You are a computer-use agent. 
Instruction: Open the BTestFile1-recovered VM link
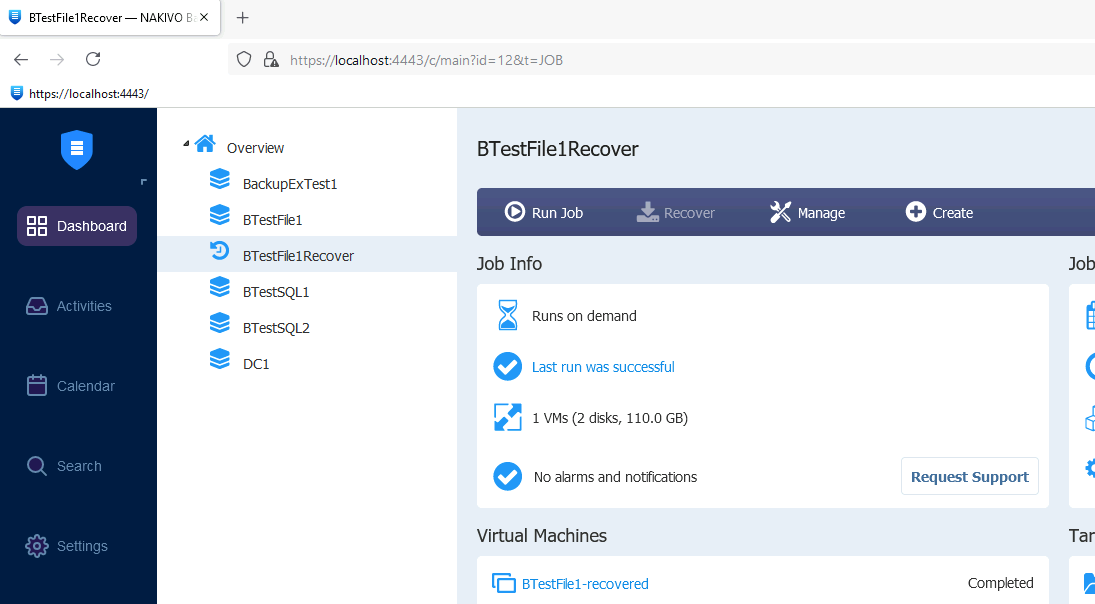click(585, 584)
